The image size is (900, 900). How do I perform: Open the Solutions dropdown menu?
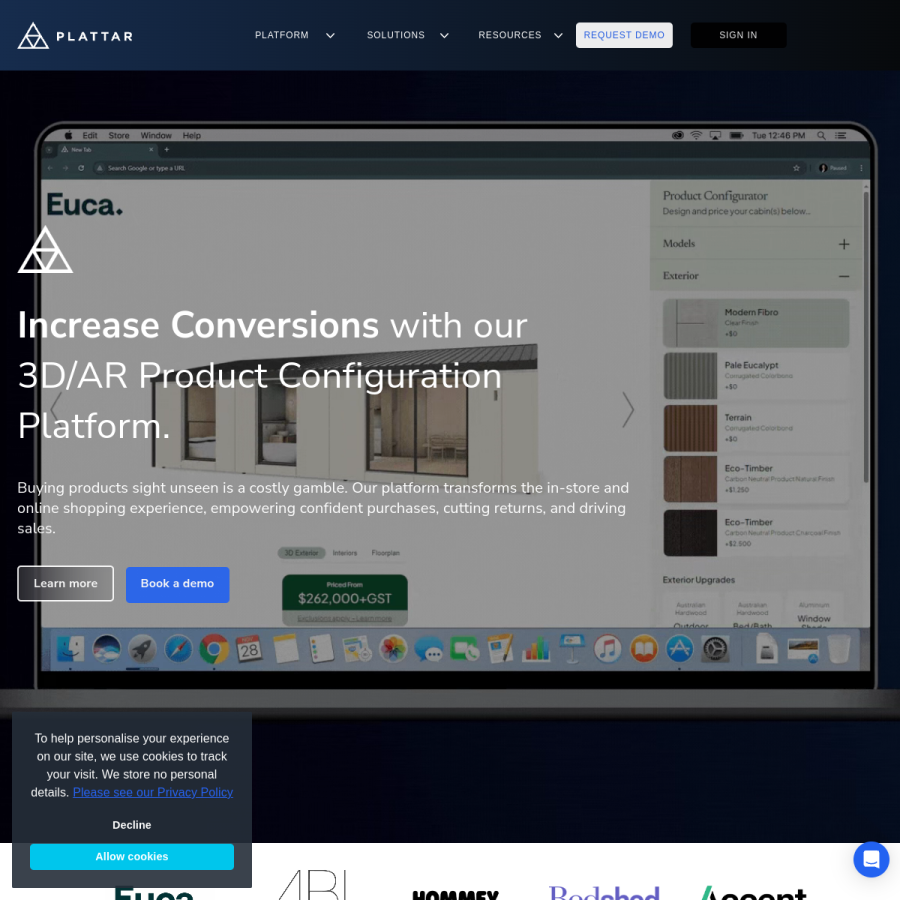coord(408,35)
